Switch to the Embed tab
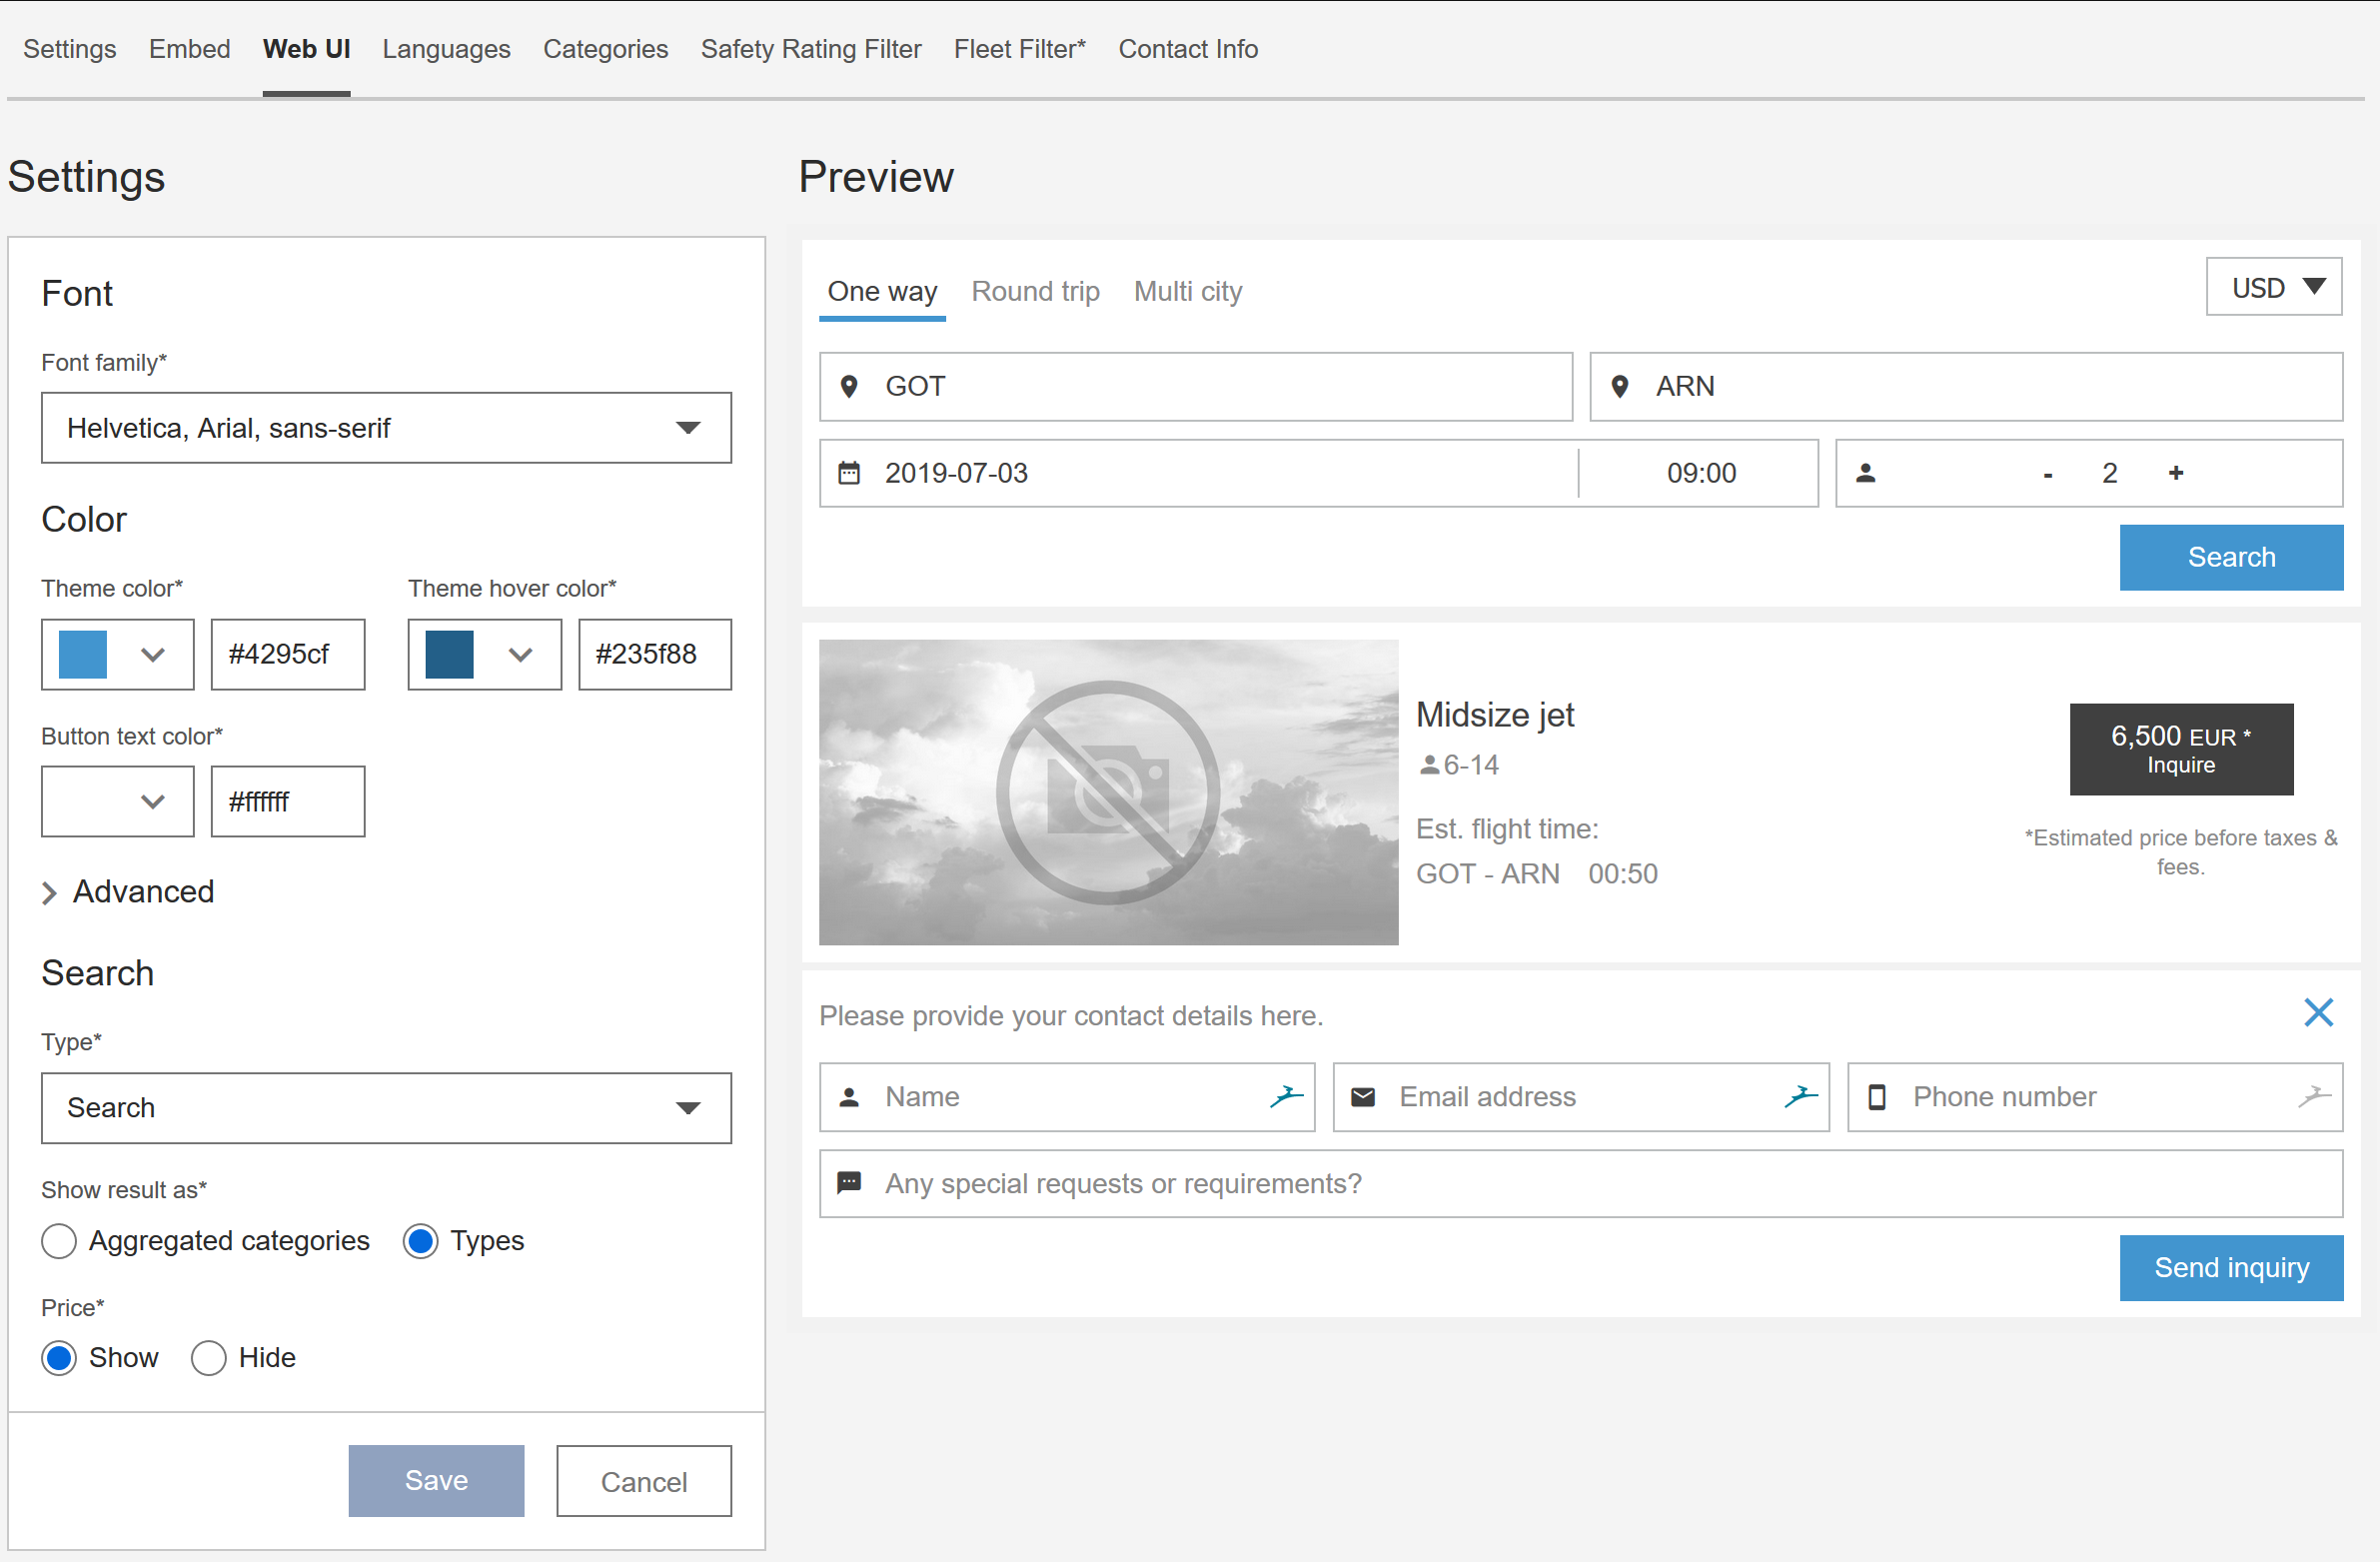This screenshot has width=2380, height=1562. [190, 49]
